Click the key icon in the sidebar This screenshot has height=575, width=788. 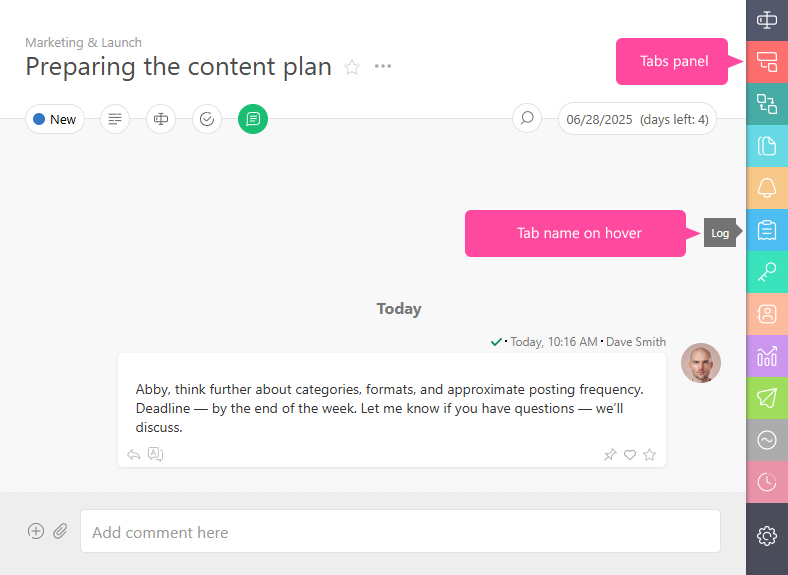[x=767, y=272]
